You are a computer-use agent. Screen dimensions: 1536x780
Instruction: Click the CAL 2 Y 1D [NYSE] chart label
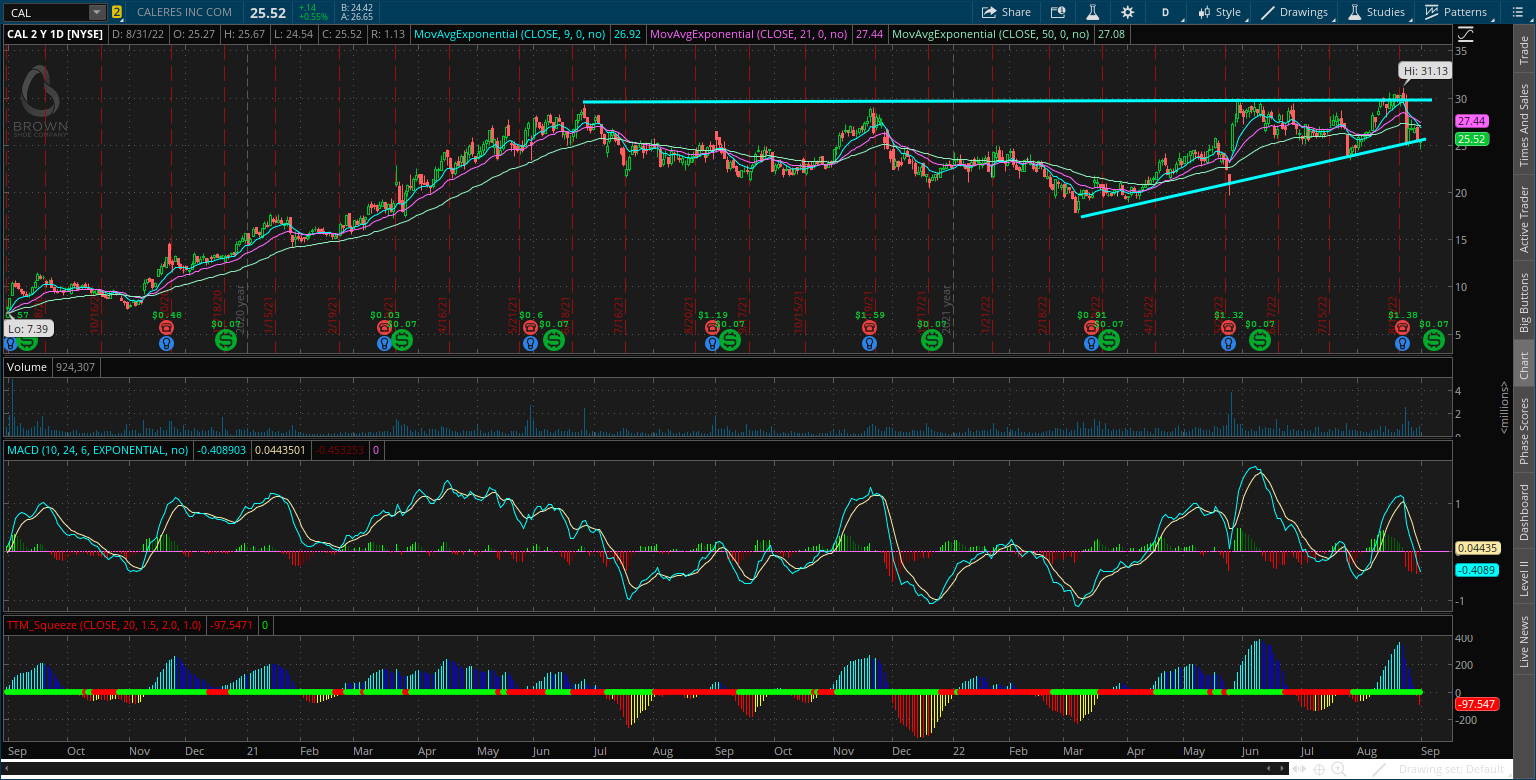pyautogui.click(x=55, y=33)
